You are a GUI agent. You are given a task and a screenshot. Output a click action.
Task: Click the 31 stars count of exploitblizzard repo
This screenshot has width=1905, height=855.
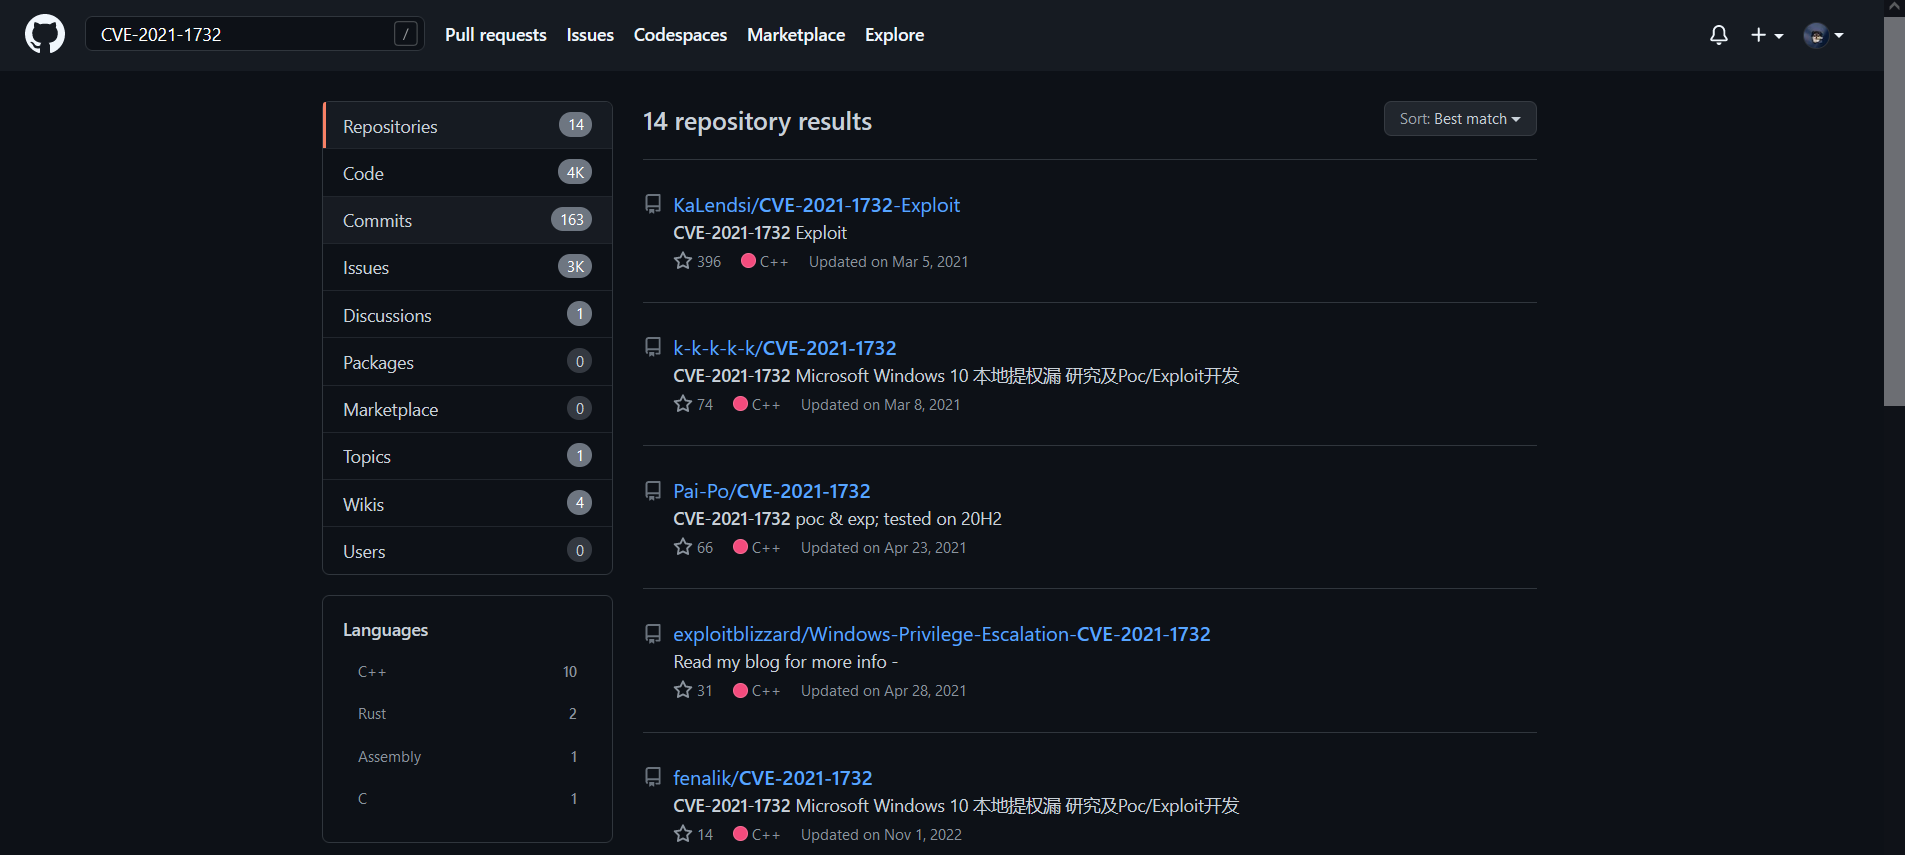coord(693,690)
